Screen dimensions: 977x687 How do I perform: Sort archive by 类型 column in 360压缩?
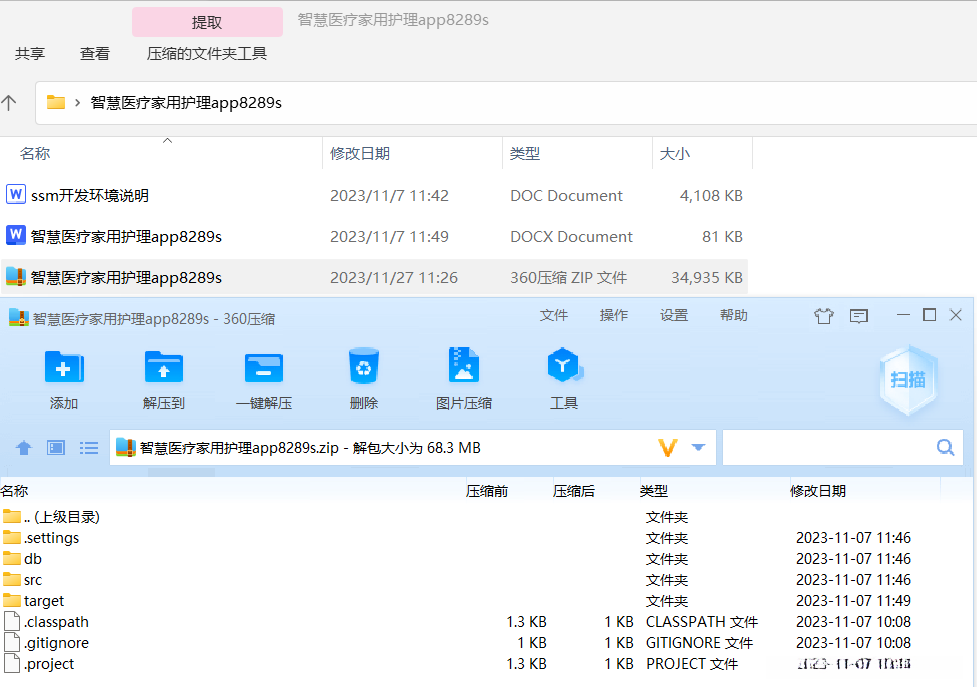click(x=654, y=491)
